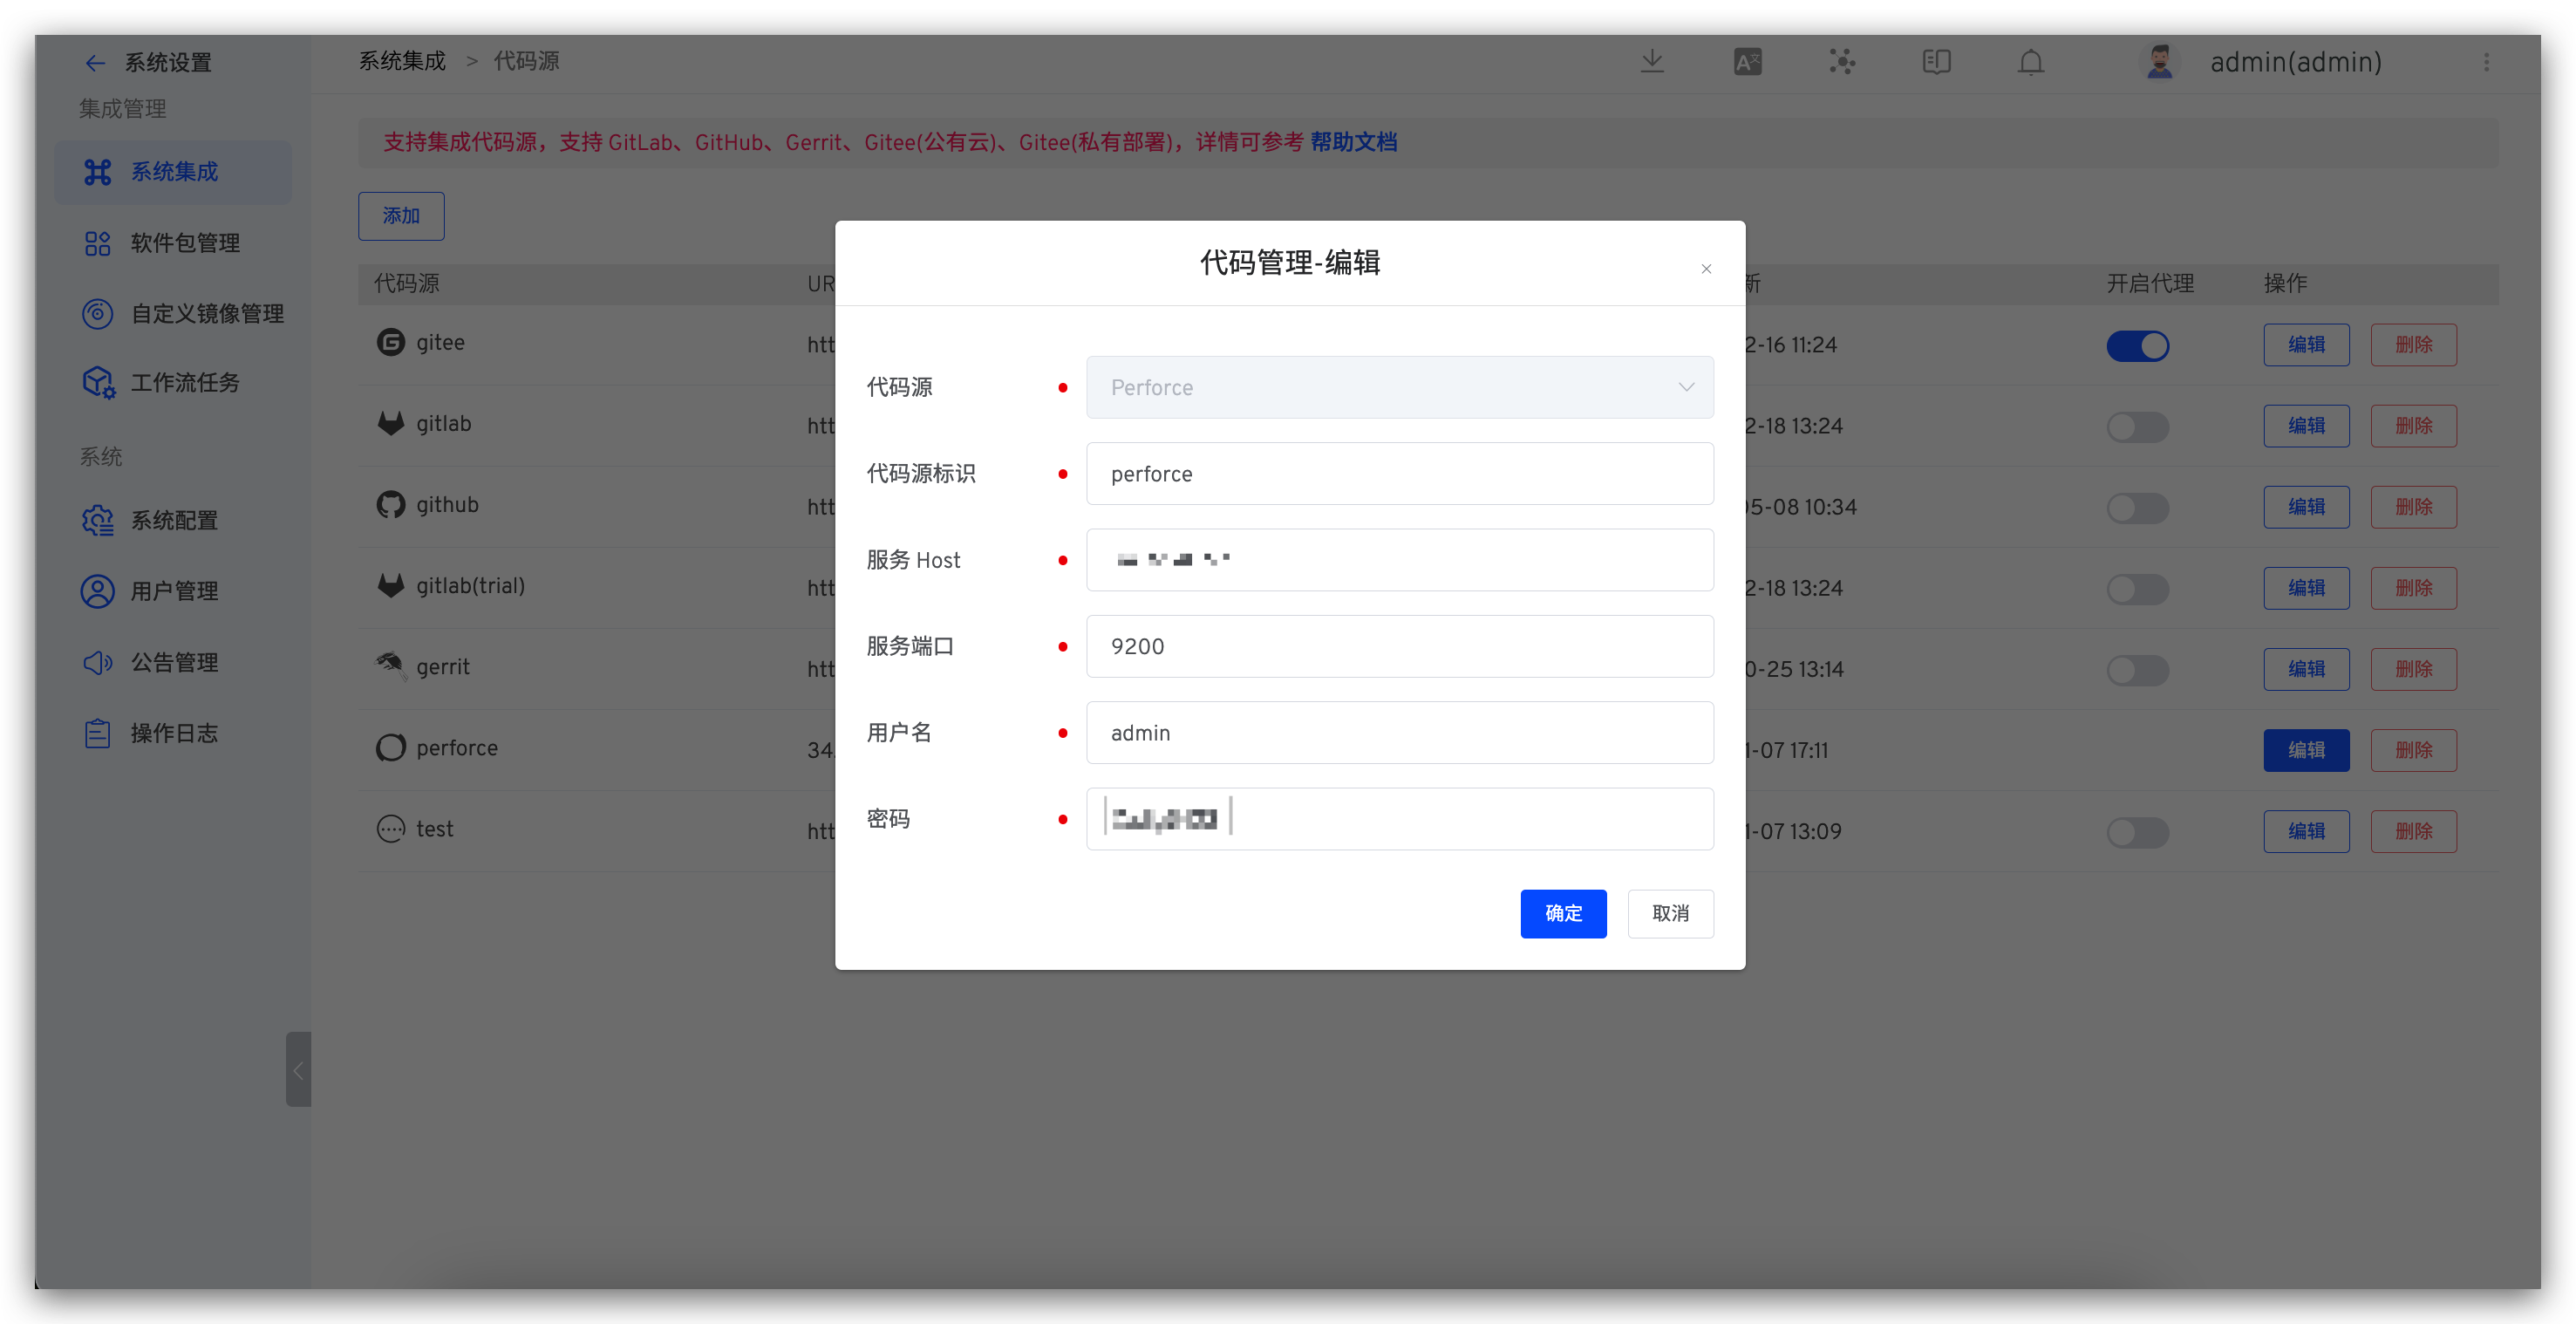
Task: Click the 取消 cancel button
Action: point(1670,914)
